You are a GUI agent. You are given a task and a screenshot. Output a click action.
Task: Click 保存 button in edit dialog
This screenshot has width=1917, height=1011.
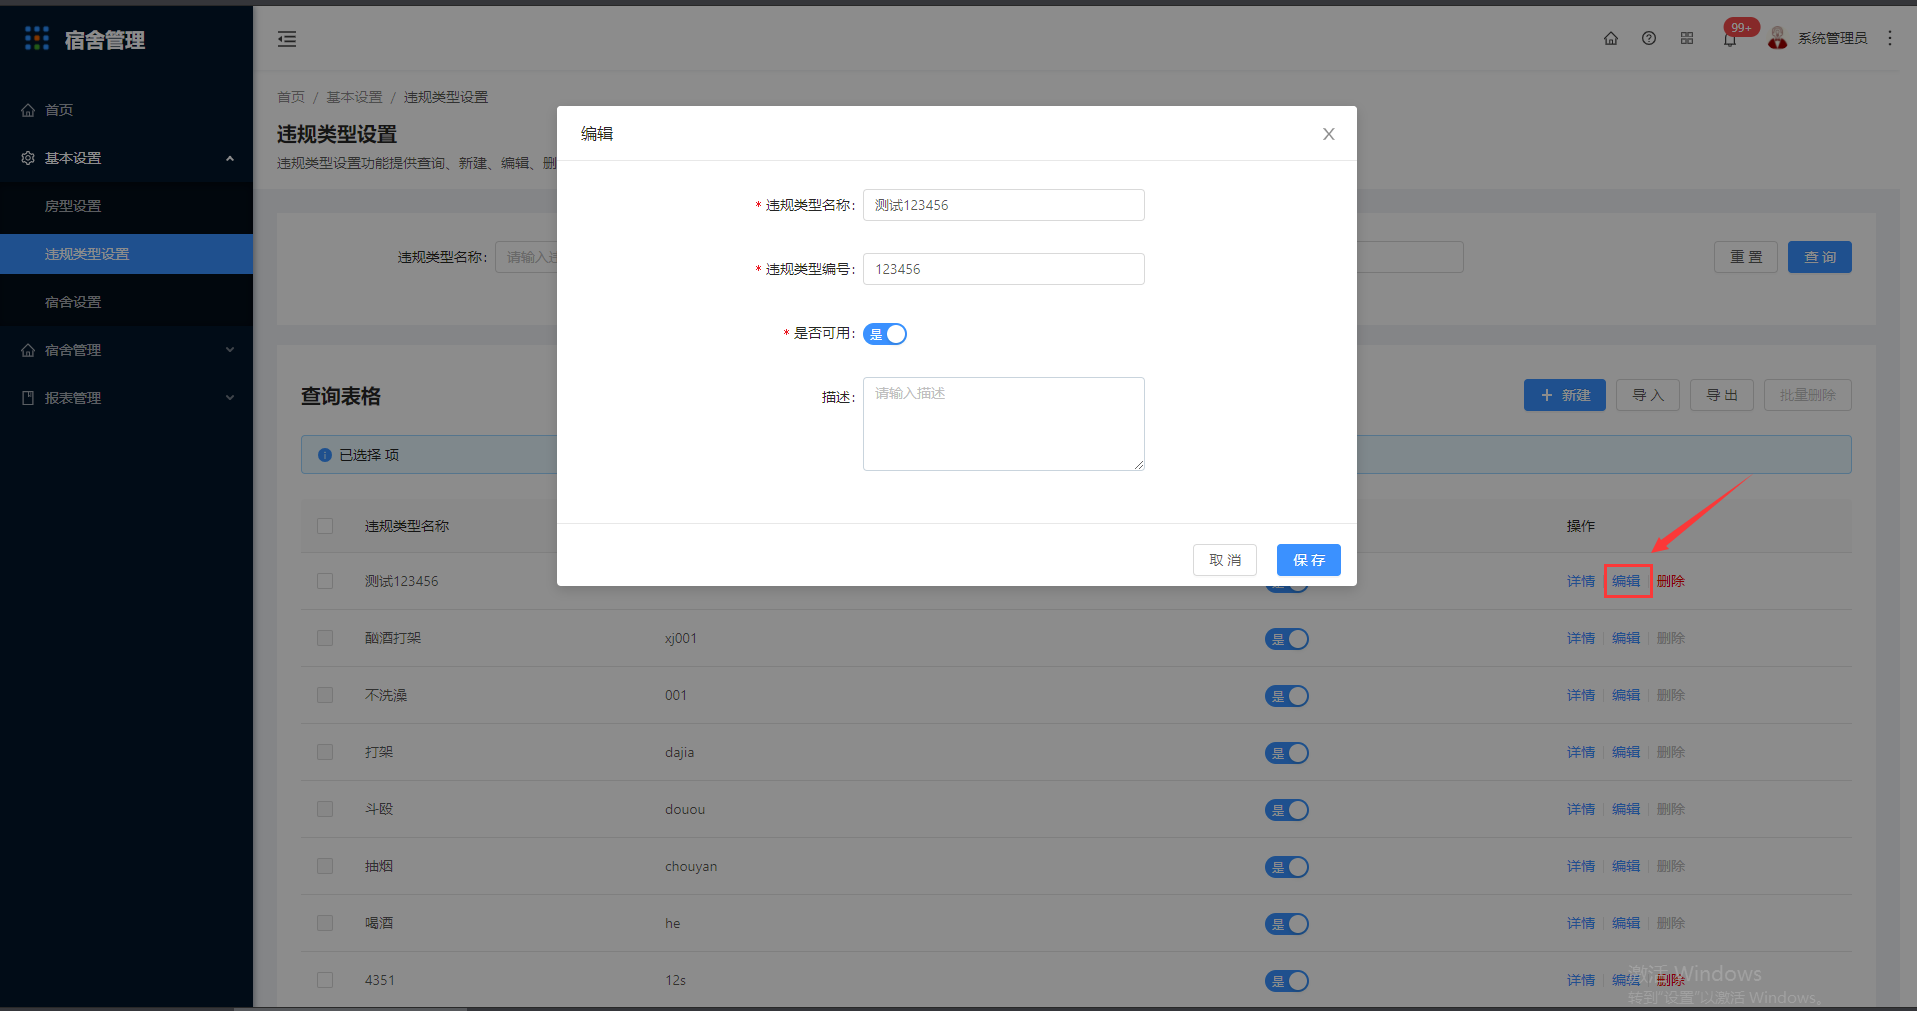[x=1309, y=560]
